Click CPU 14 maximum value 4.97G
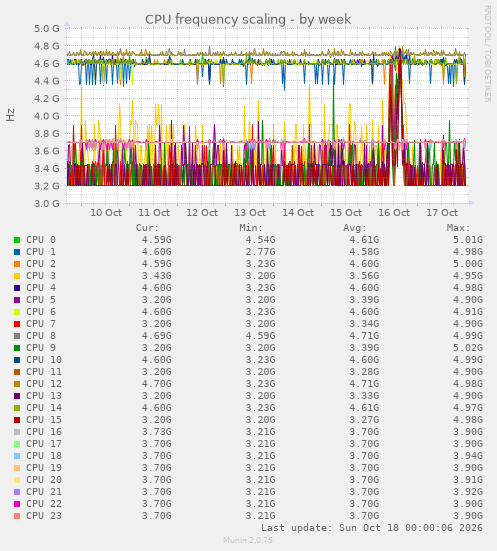The image size is (497, 551). (x=468, y=408)
